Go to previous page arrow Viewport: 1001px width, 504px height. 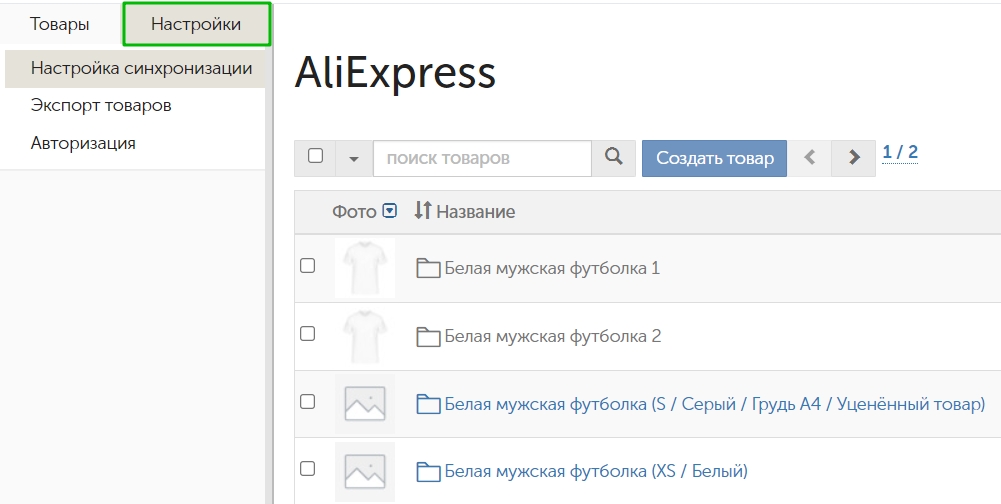[809, 158]
